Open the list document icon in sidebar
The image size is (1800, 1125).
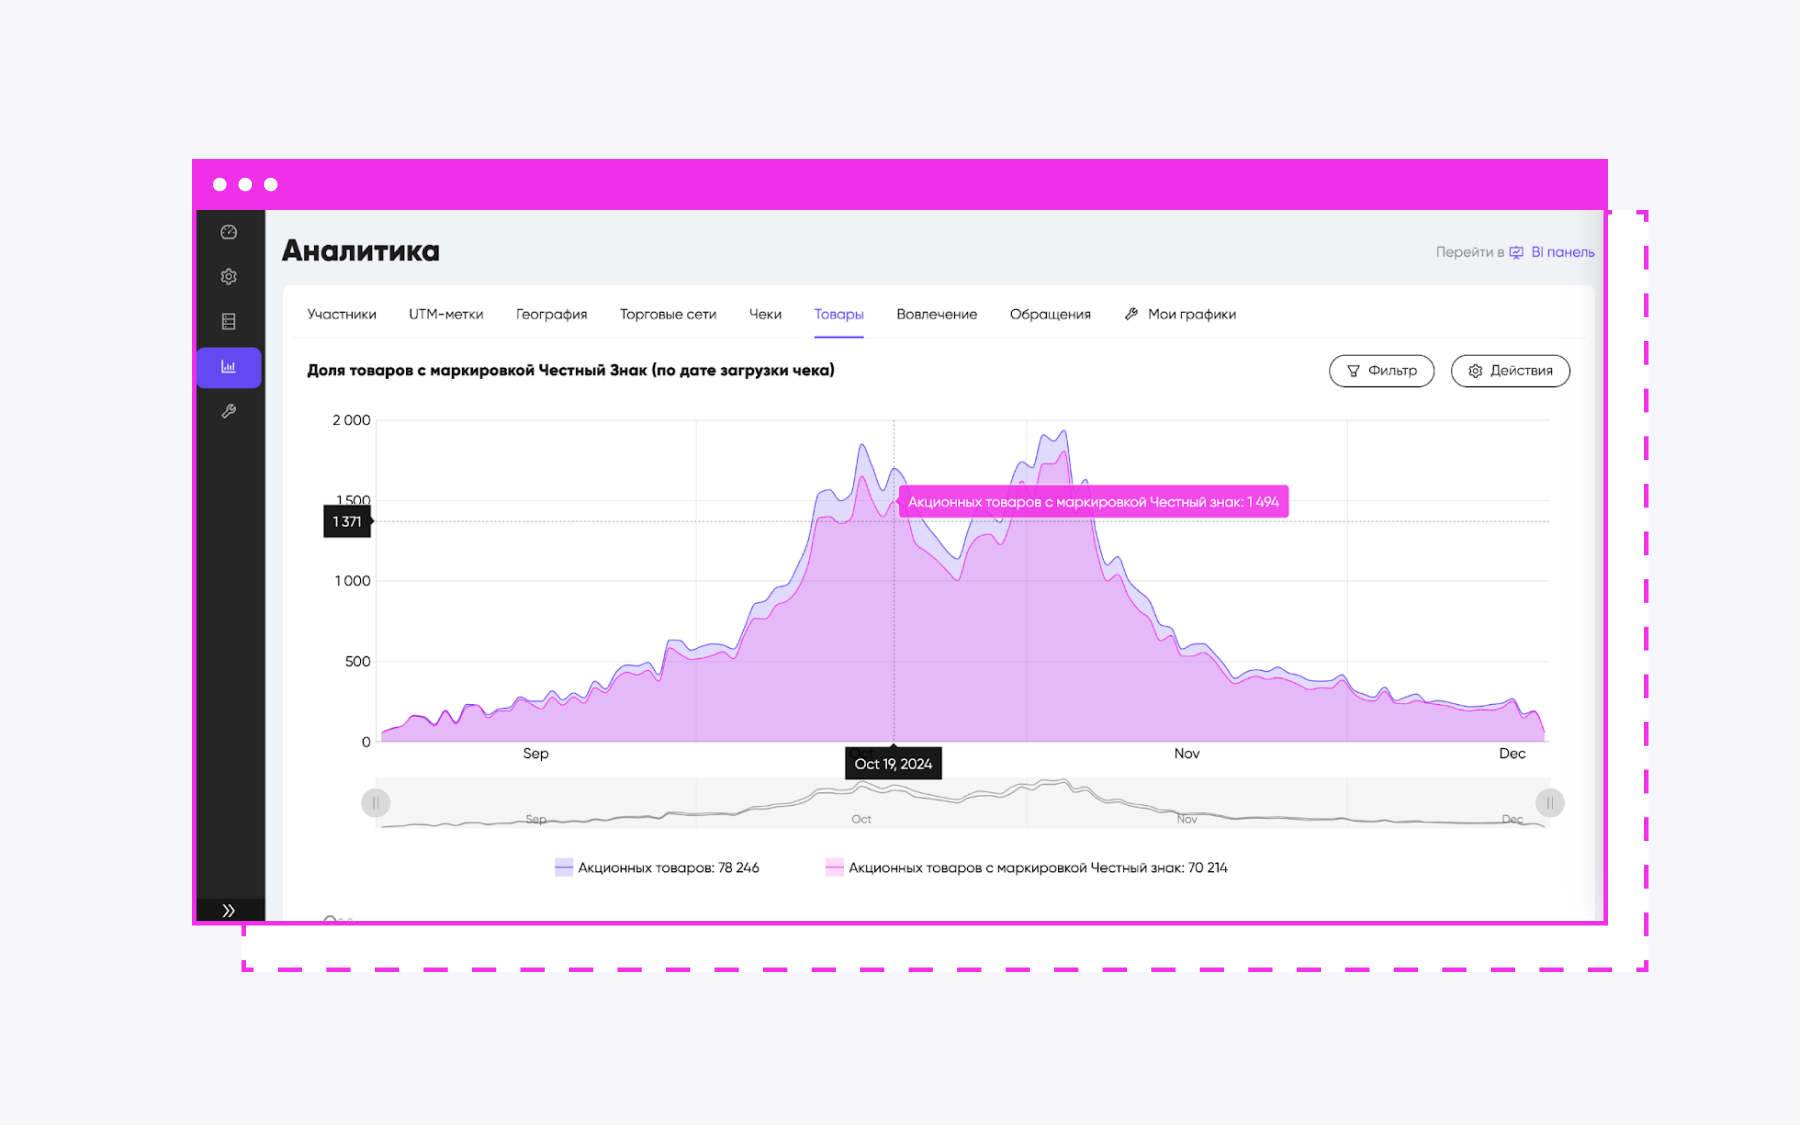coord(229,322)
